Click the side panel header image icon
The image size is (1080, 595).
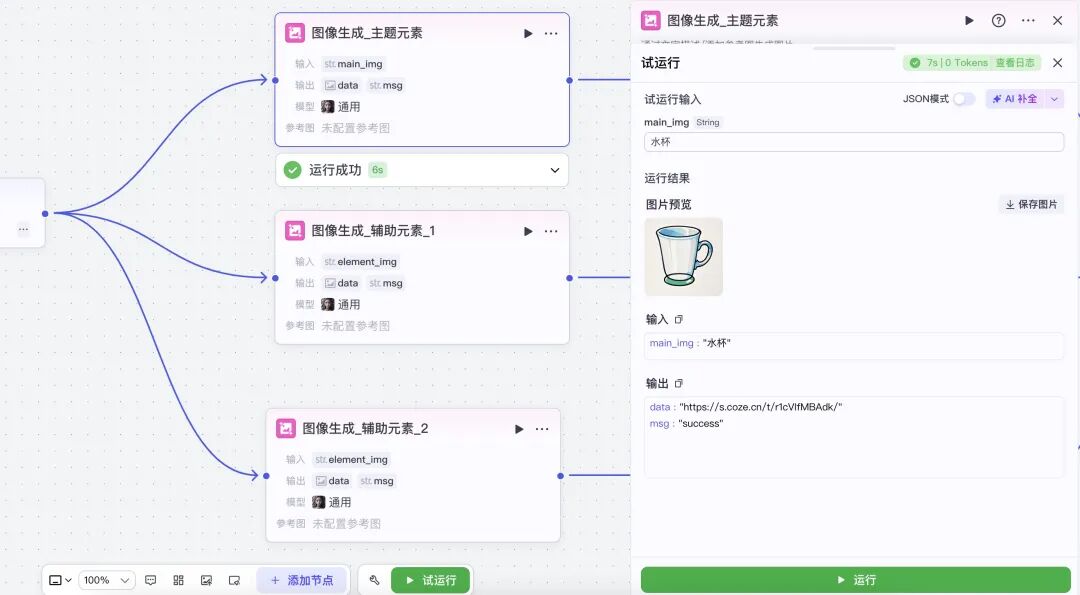(651, 21)
